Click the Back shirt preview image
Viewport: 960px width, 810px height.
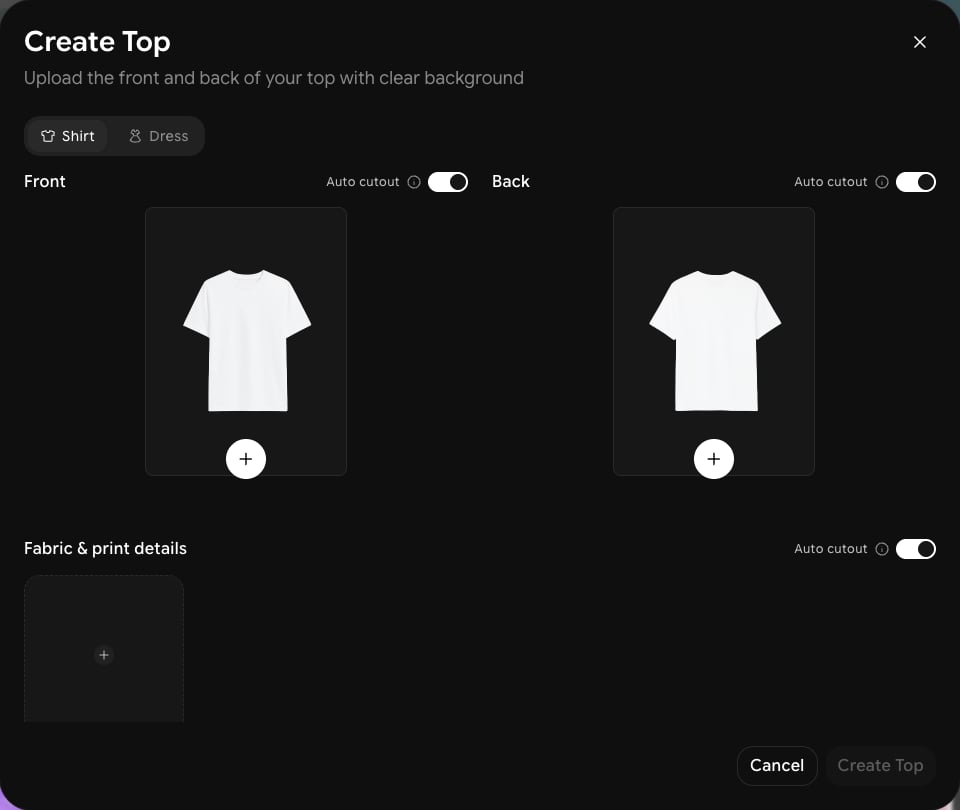pos(715,340)
